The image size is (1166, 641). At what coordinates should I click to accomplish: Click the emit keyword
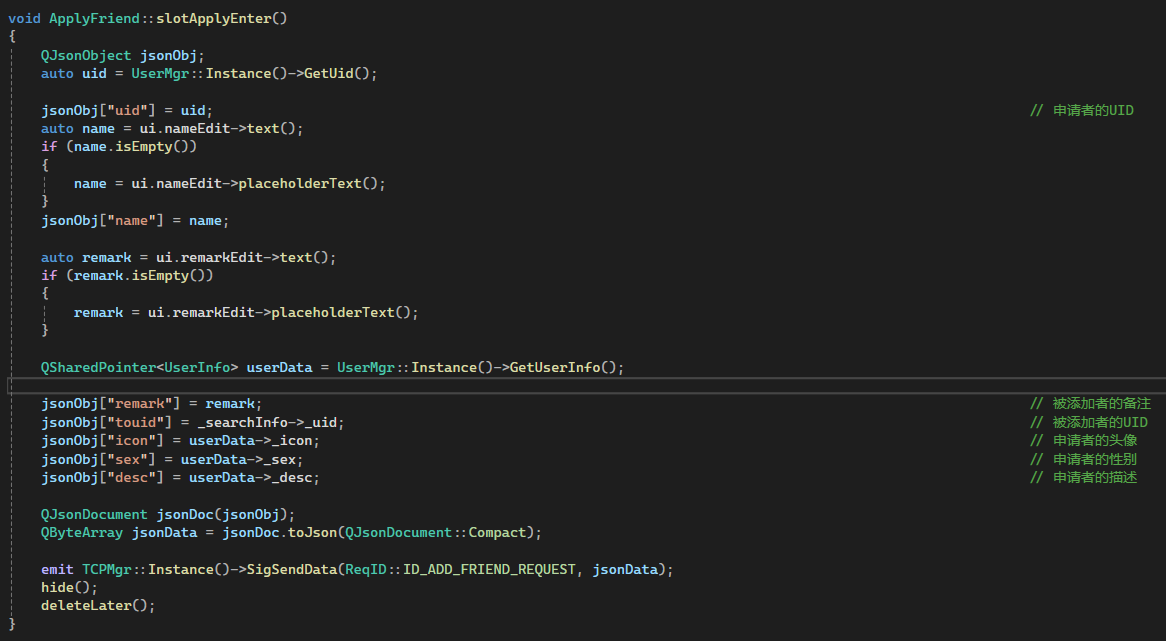point(57,570)
